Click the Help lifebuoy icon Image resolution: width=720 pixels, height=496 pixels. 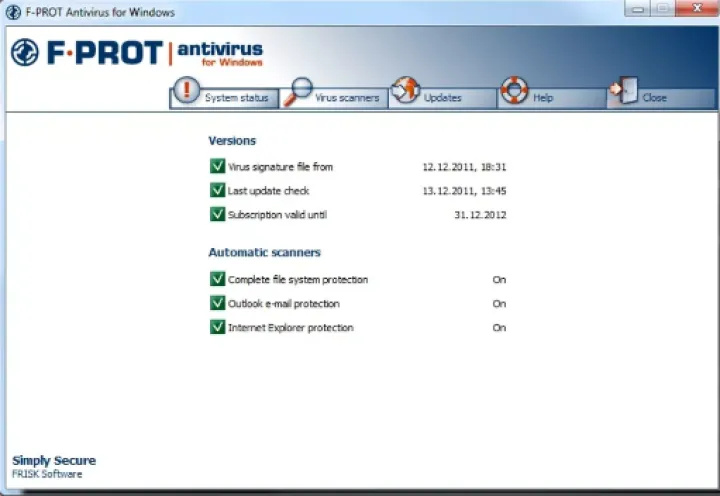click(515, 91)
